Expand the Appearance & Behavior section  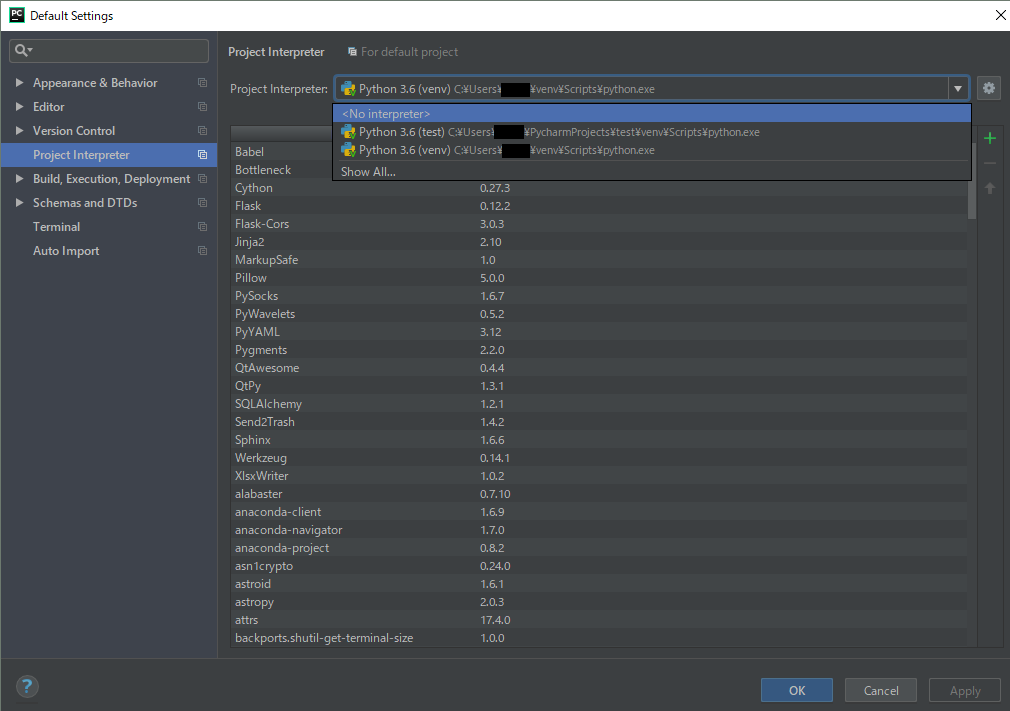[x=19, y=83]
